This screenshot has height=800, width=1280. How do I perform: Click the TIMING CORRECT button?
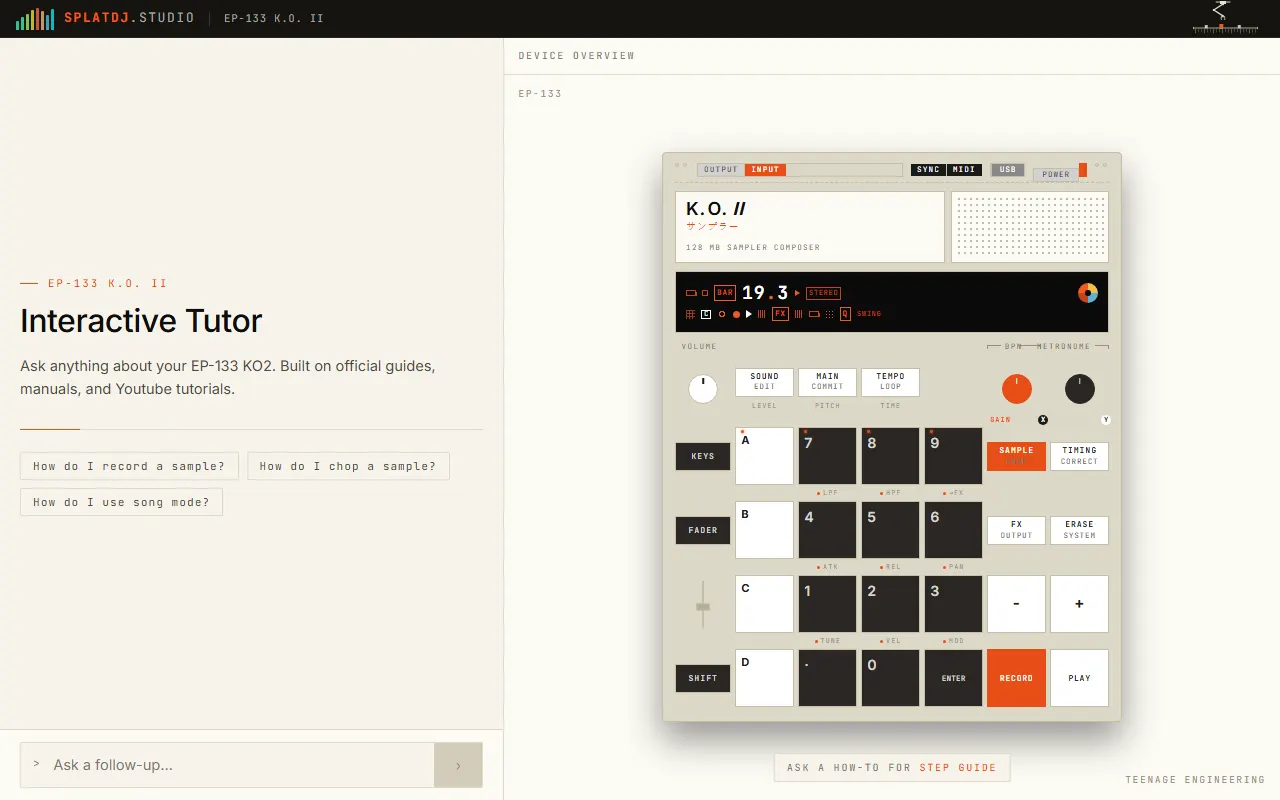(x=1080, y=457)
